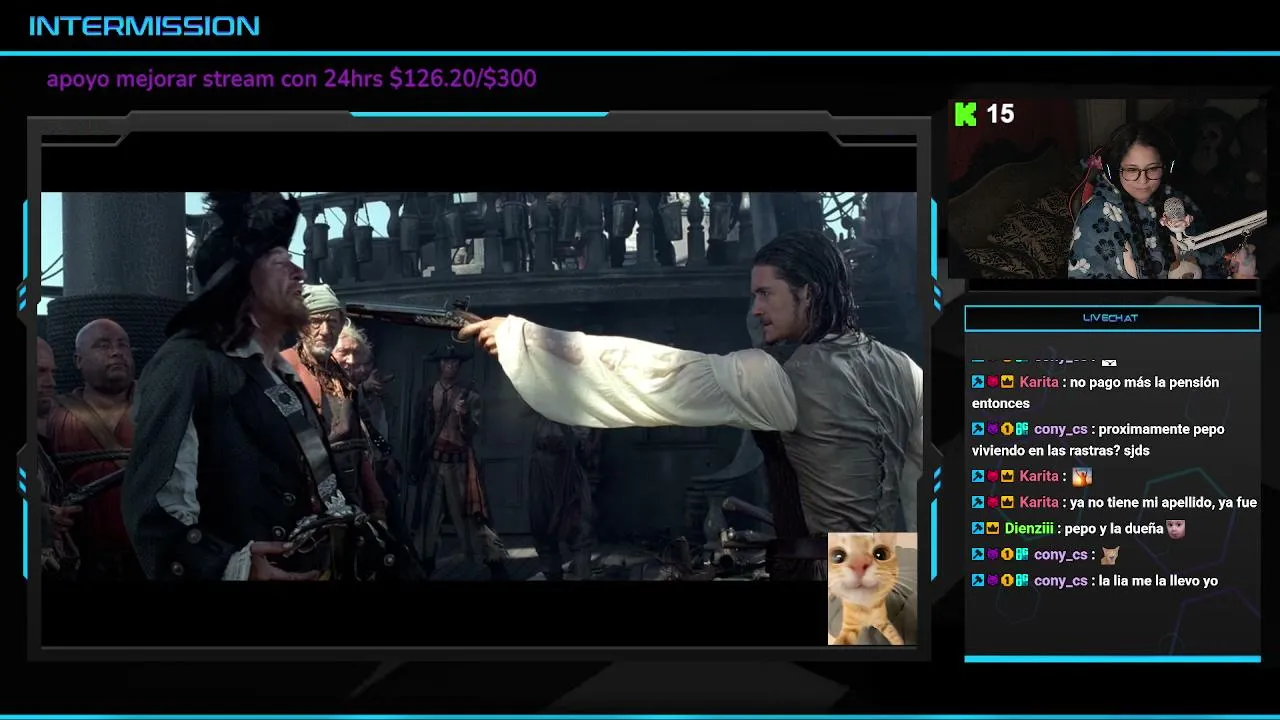
Task: Click the gold 1 badge on cony_cs's cat emote message
Action: pos(1007,554)
